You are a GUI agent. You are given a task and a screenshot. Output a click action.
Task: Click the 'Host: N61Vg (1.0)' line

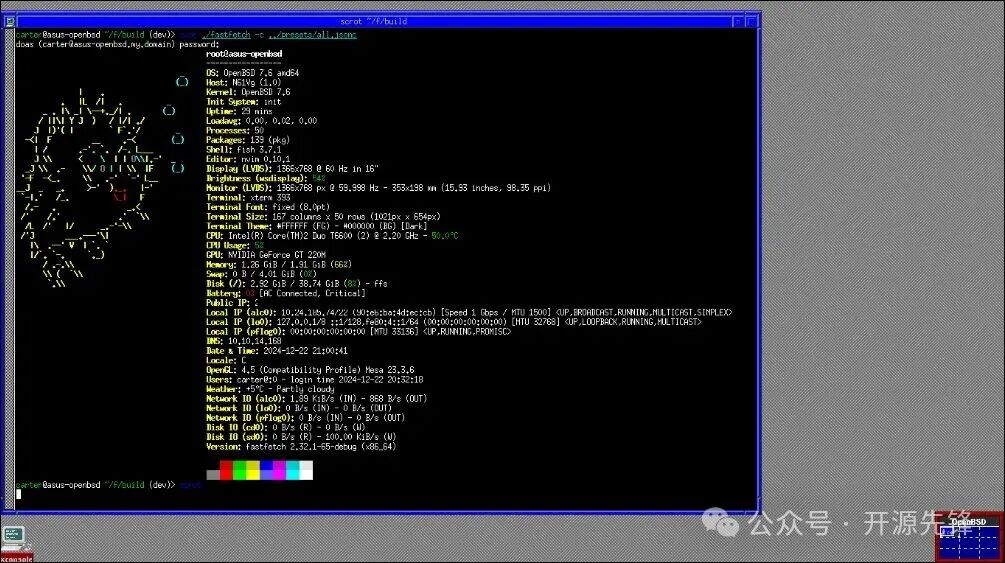pos(244,83)
